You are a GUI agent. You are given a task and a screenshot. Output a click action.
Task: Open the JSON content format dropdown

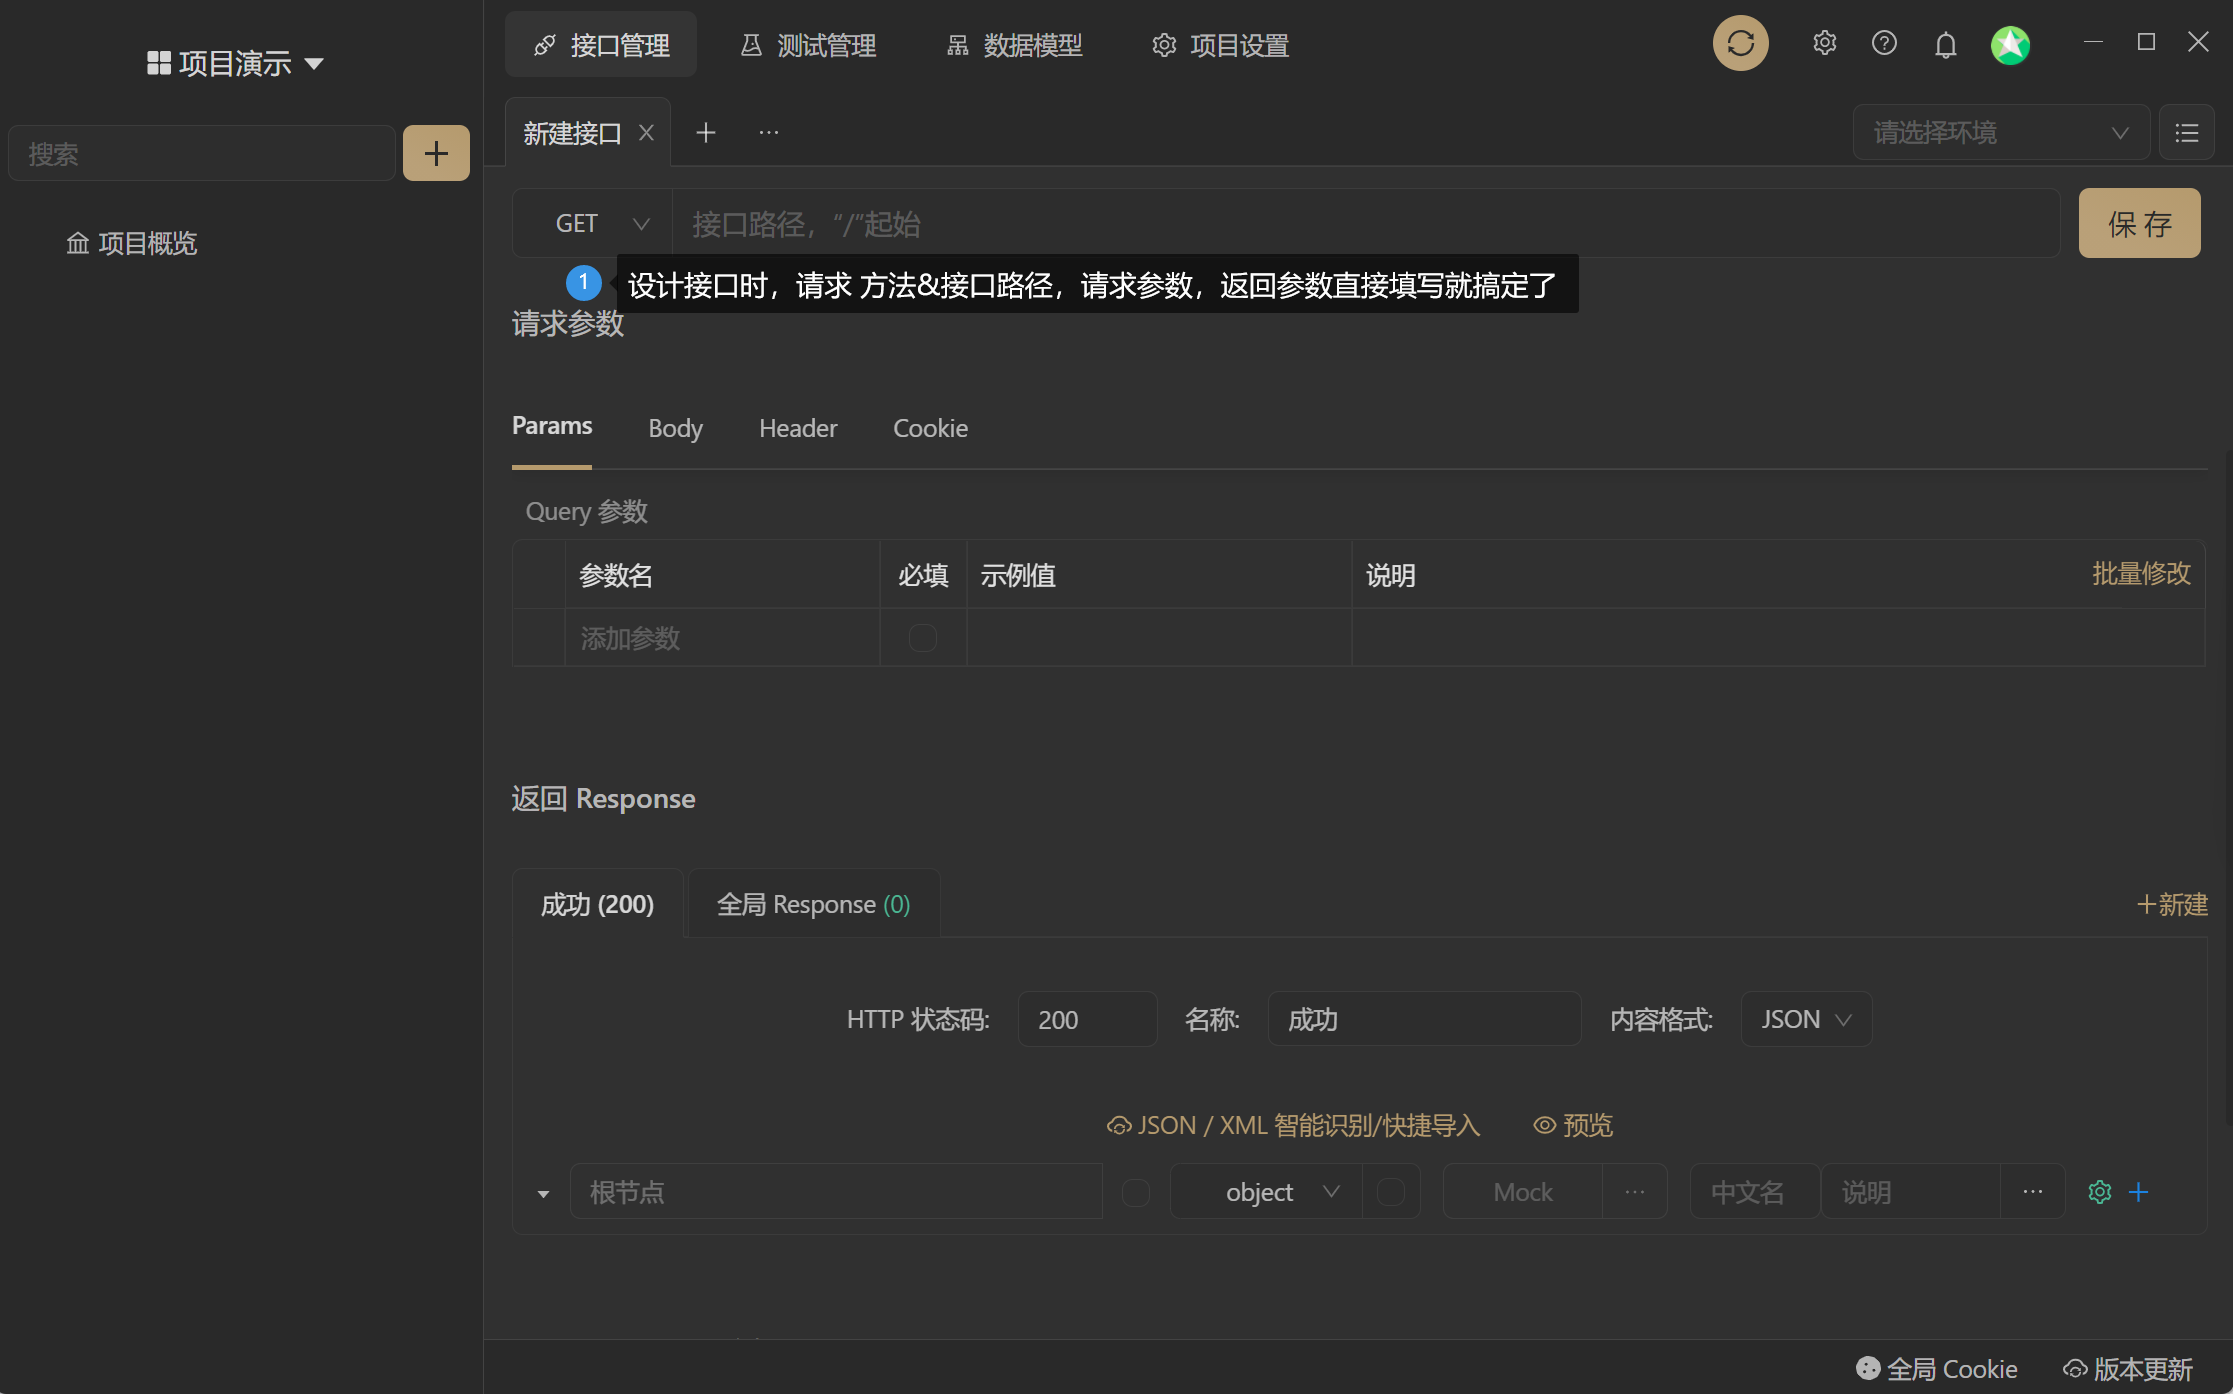click(x=1805, y=1020)
